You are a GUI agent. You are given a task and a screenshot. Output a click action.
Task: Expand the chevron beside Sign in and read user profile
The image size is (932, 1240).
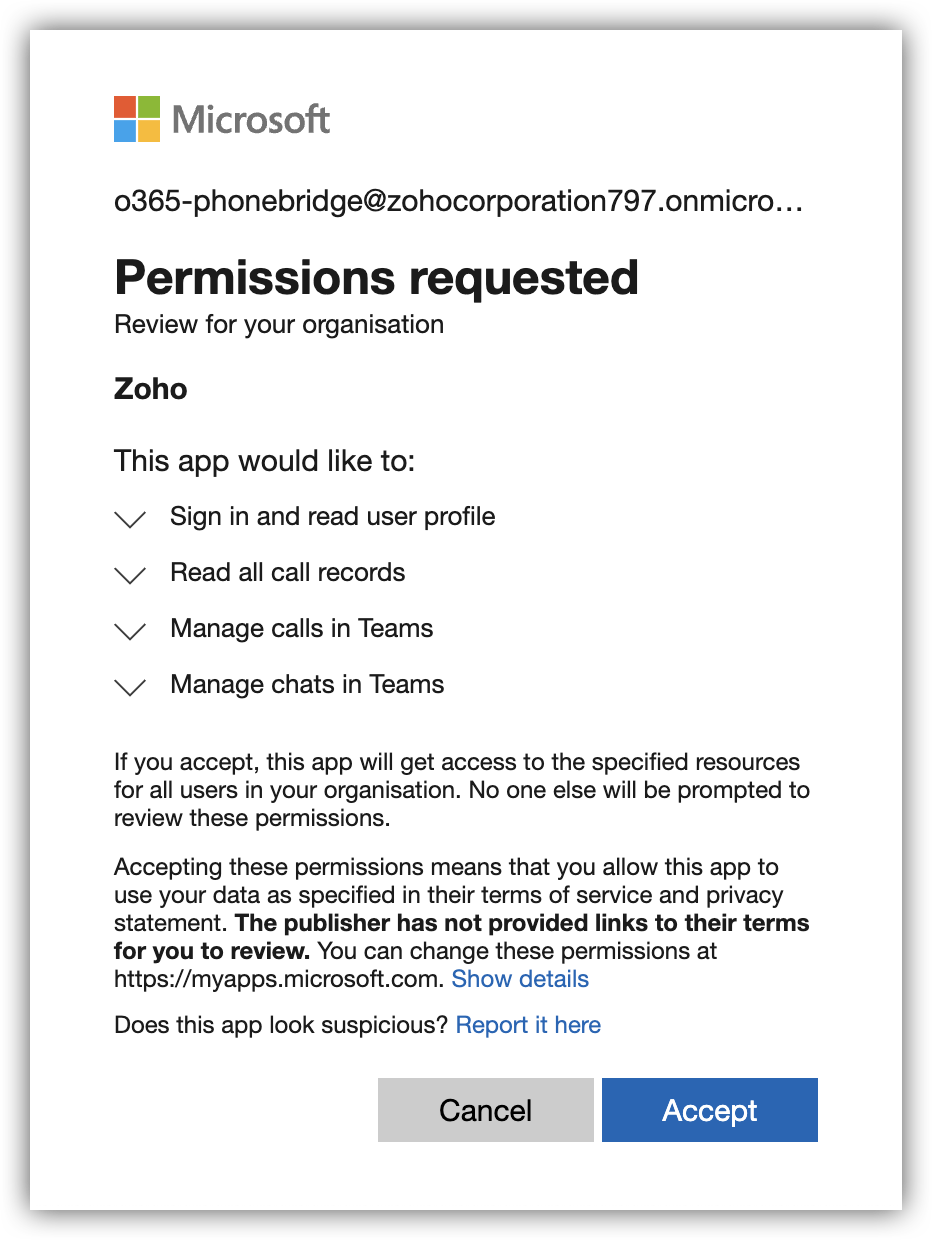click(x=131, y=519)
